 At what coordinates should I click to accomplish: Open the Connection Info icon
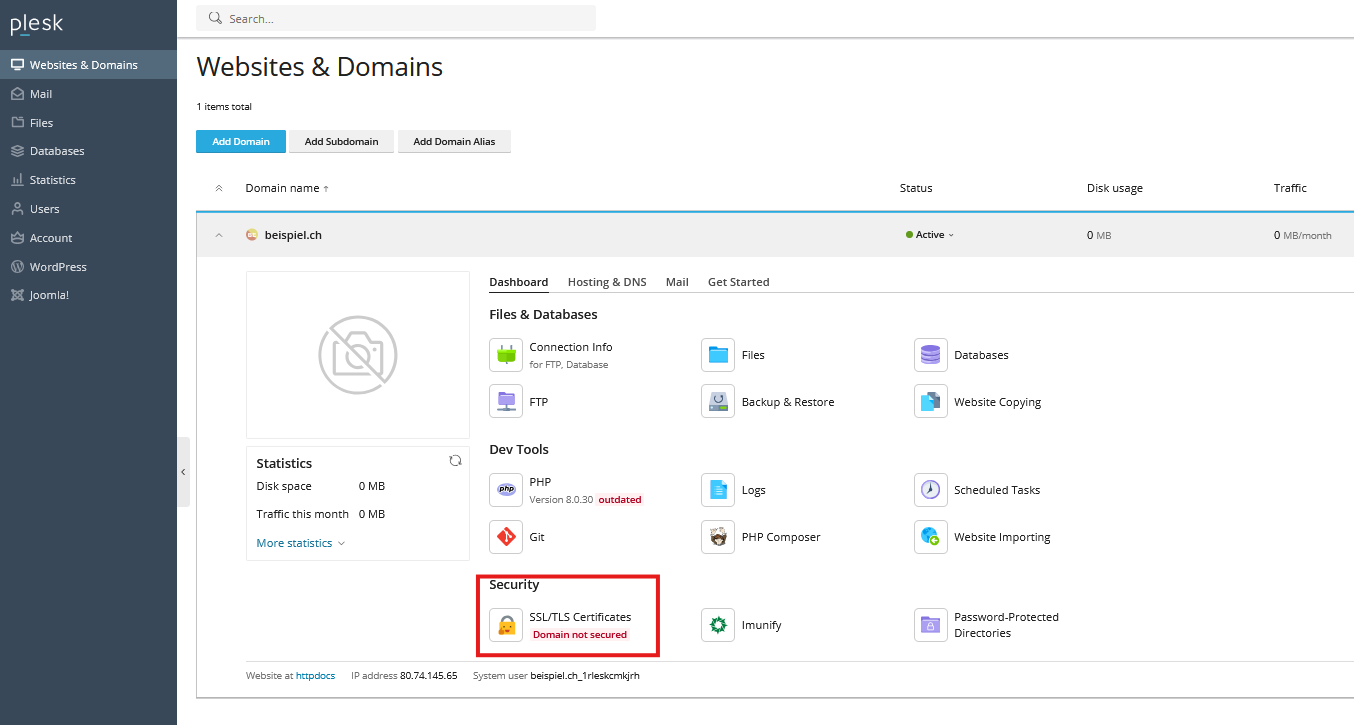pos(506,355)
